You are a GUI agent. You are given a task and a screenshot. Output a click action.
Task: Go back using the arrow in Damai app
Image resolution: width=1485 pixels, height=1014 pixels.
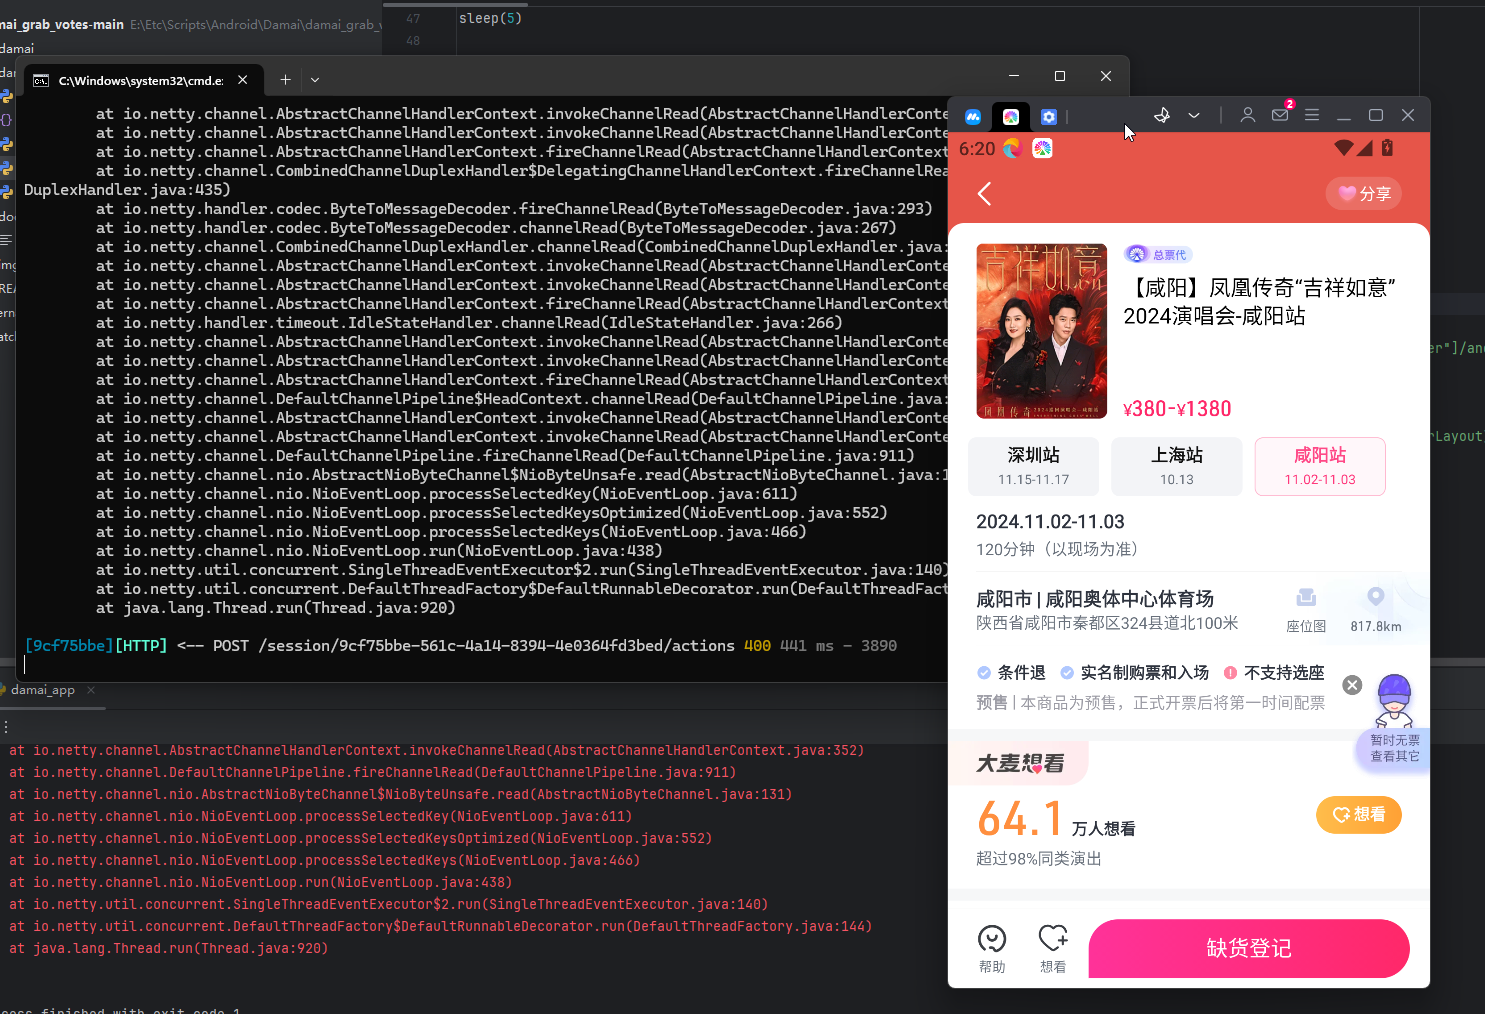pos(984,194)
